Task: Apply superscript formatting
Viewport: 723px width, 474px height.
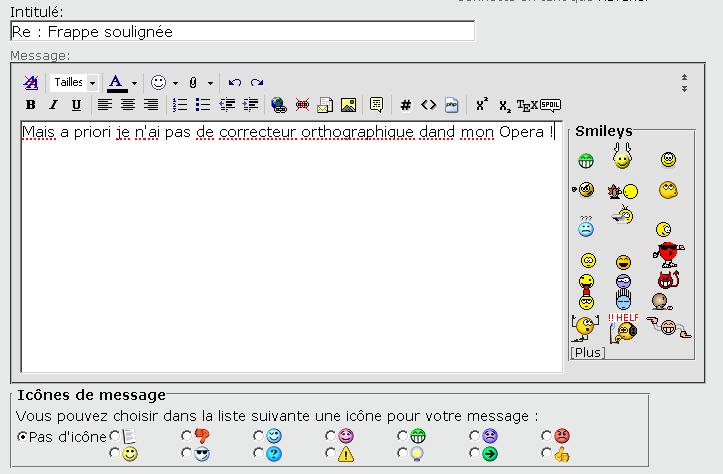Action: (482, 105)
